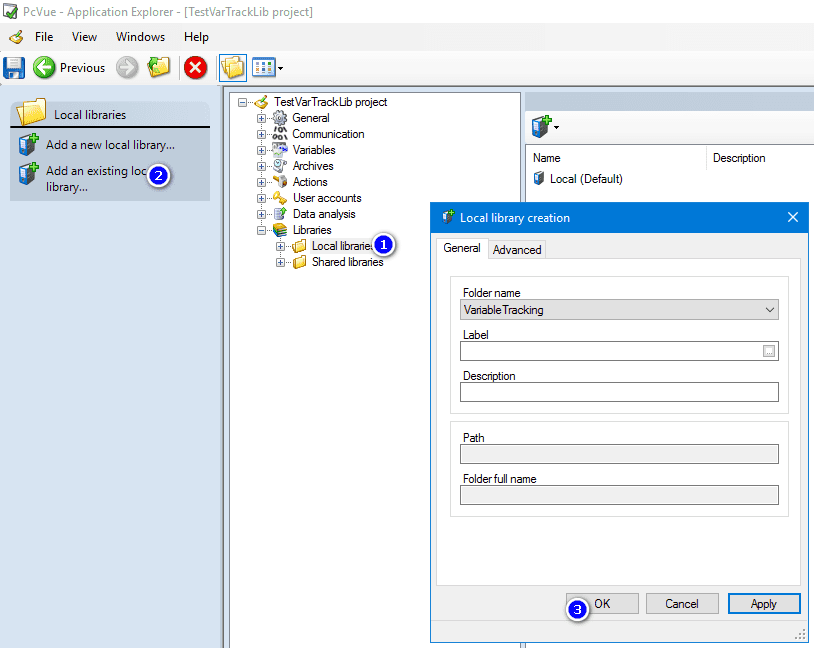The image size is (814, 648).
Task: Collapse the Libraries tree node
Action: coord(262,231)
